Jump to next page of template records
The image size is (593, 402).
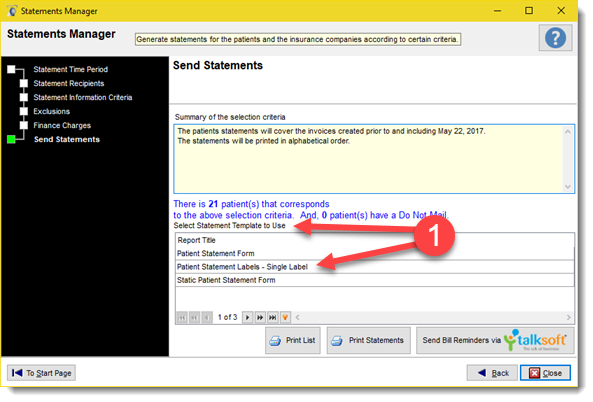(x=260, y=317)
